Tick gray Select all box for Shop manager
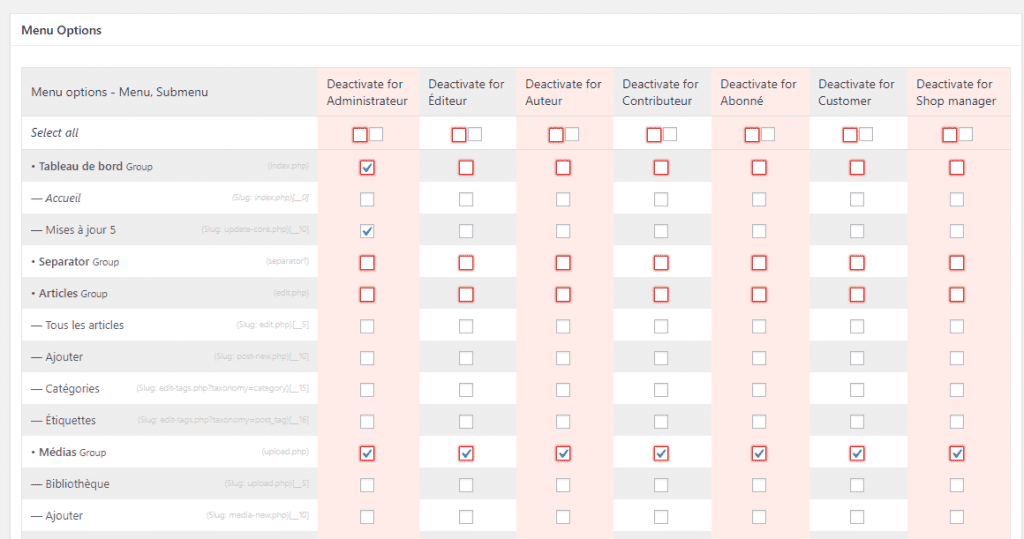This screenshot has height=539, width=1024. pos(966,134)
